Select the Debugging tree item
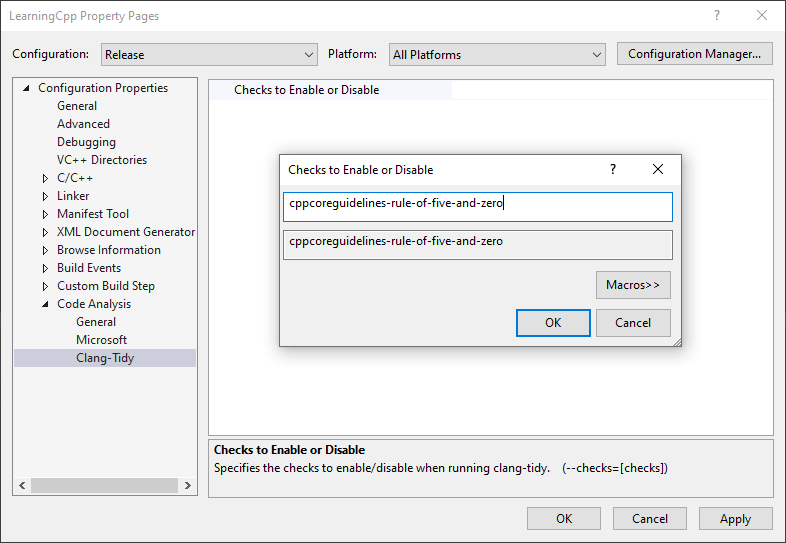This screenshot has width=786, height=543. coord(86,142)
